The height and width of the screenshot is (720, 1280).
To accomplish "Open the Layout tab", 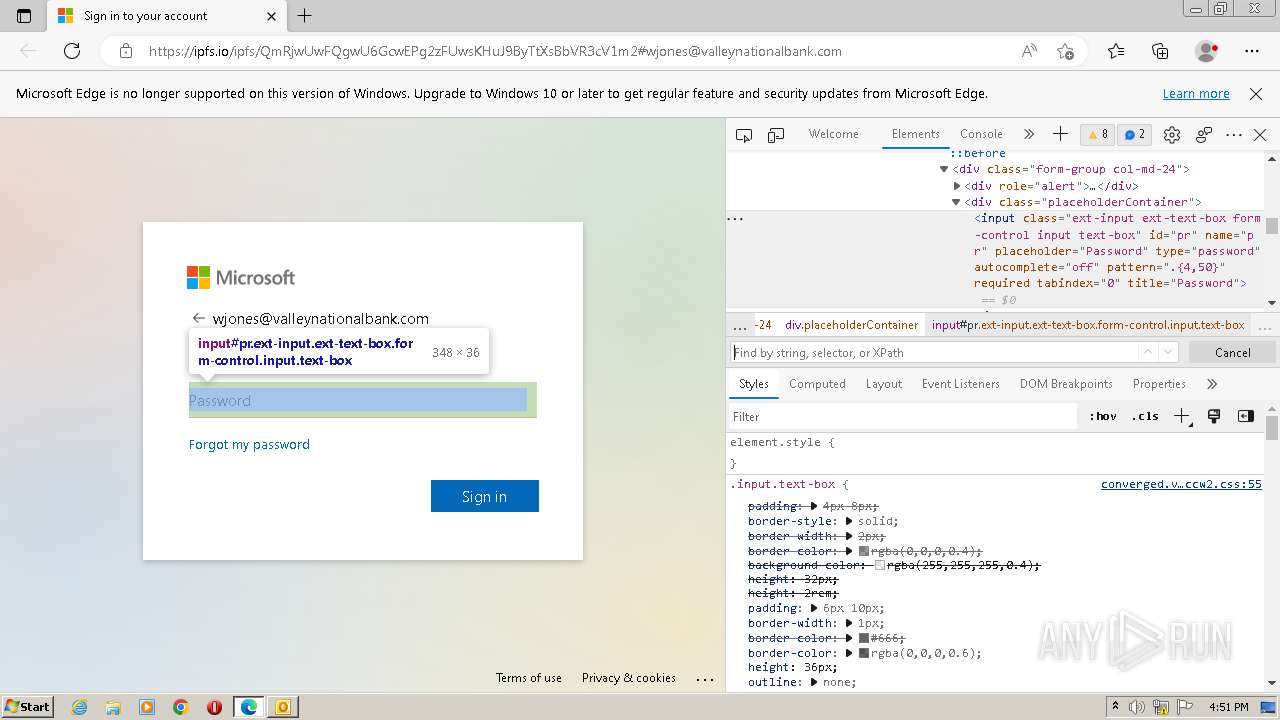I will (883, 384).
